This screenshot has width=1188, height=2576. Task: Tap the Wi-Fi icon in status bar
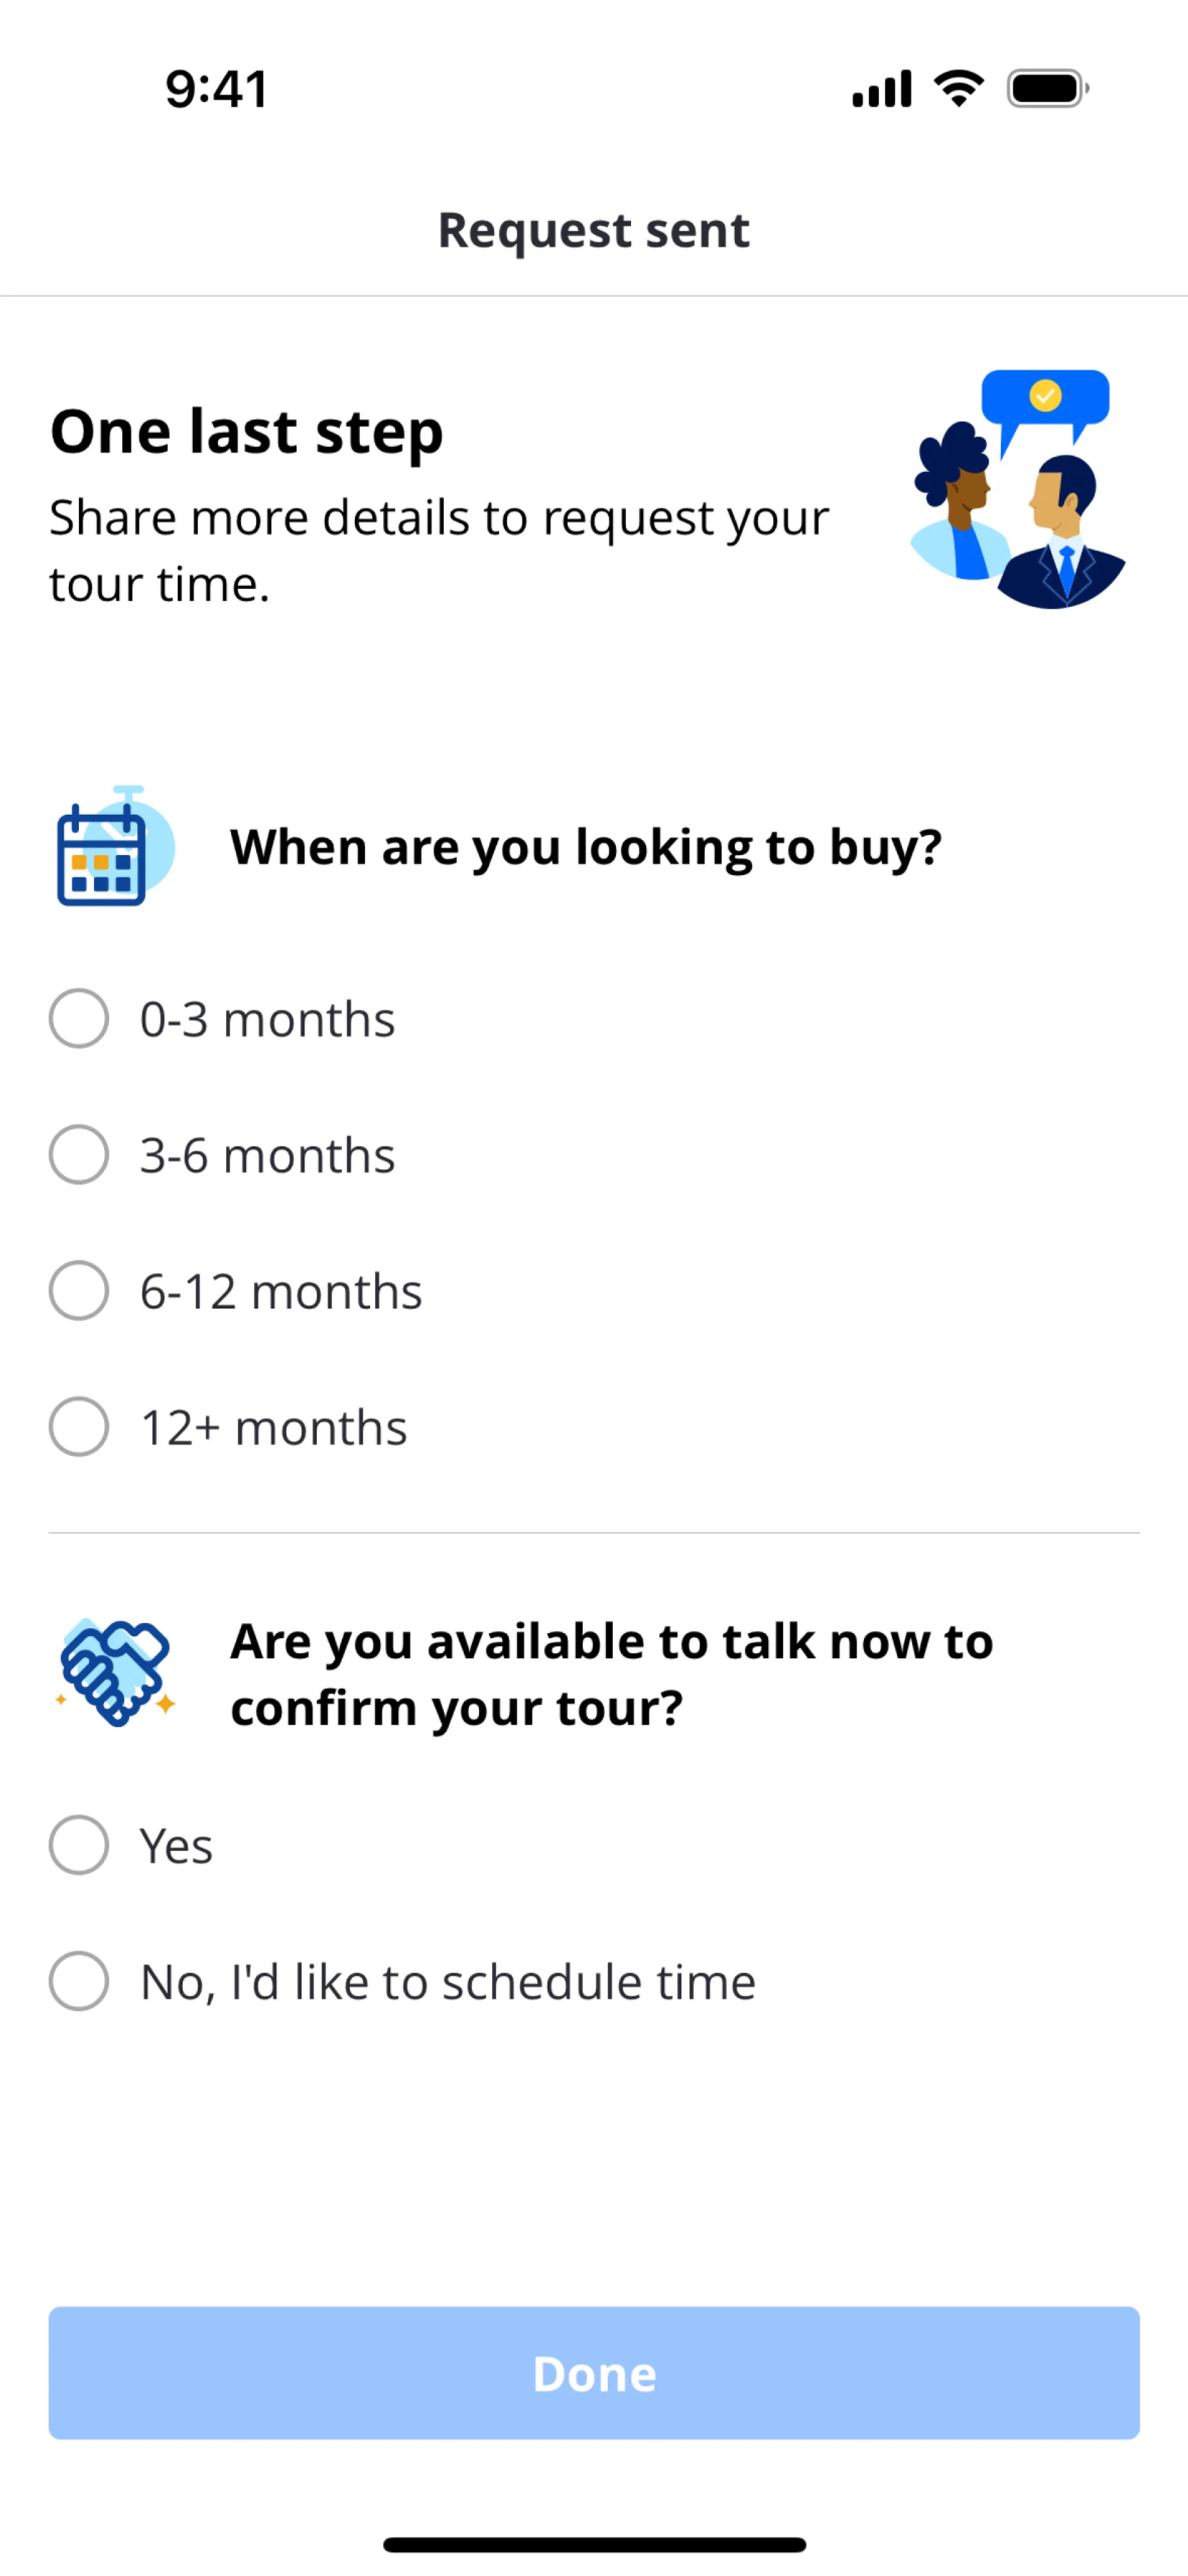coord(958,89)
